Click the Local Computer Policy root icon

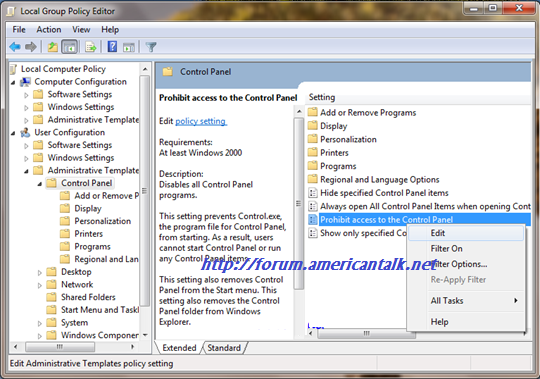pyautogui.click(x=13, y=69)
